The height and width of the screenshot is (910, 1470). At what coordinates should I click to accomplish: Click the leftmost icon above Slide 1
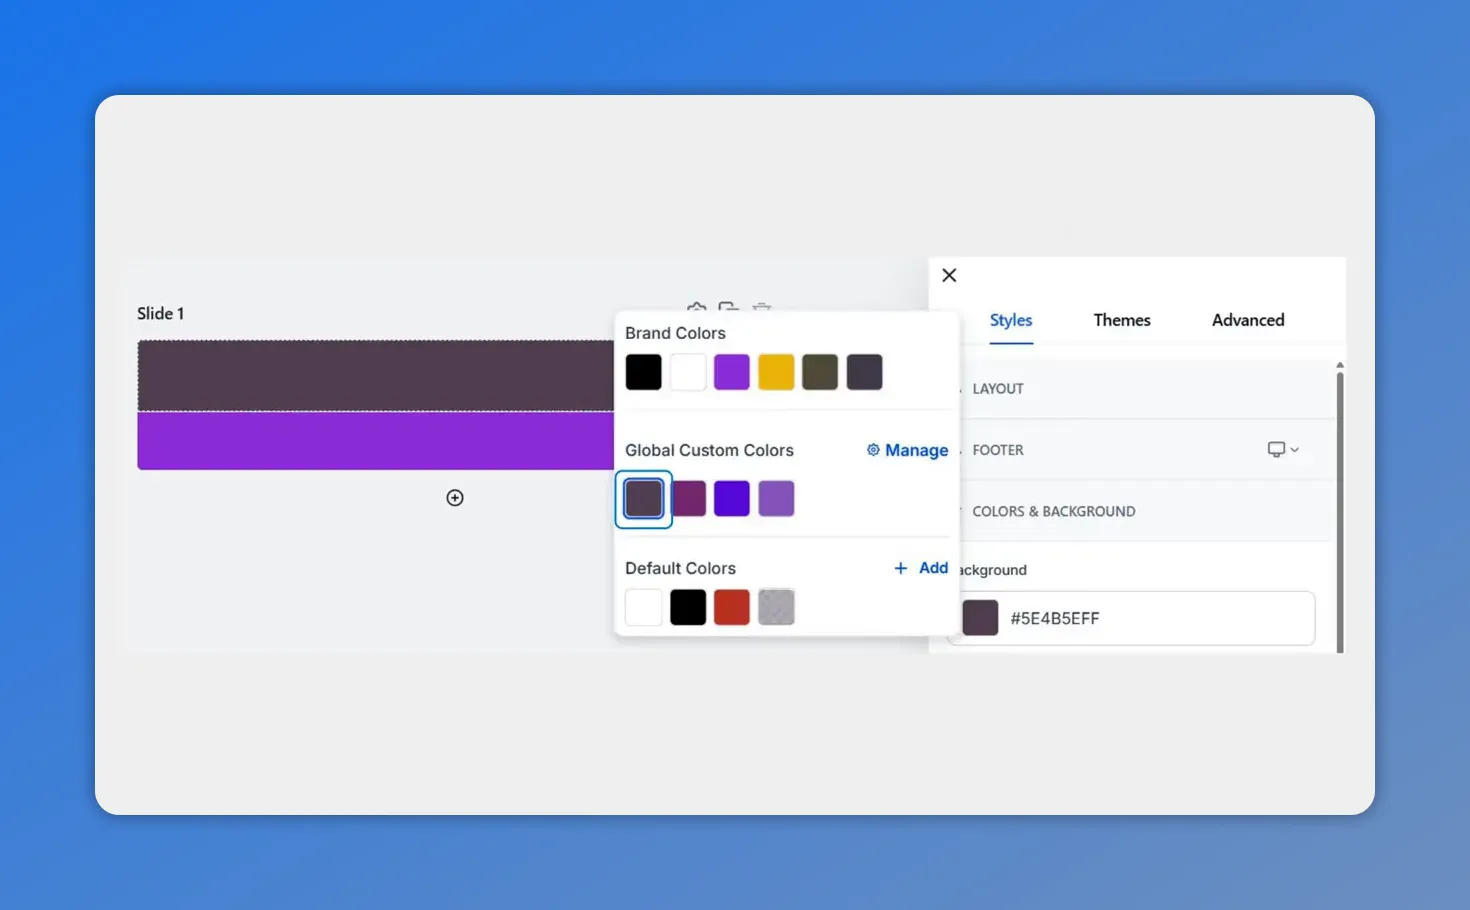point(696,308)
